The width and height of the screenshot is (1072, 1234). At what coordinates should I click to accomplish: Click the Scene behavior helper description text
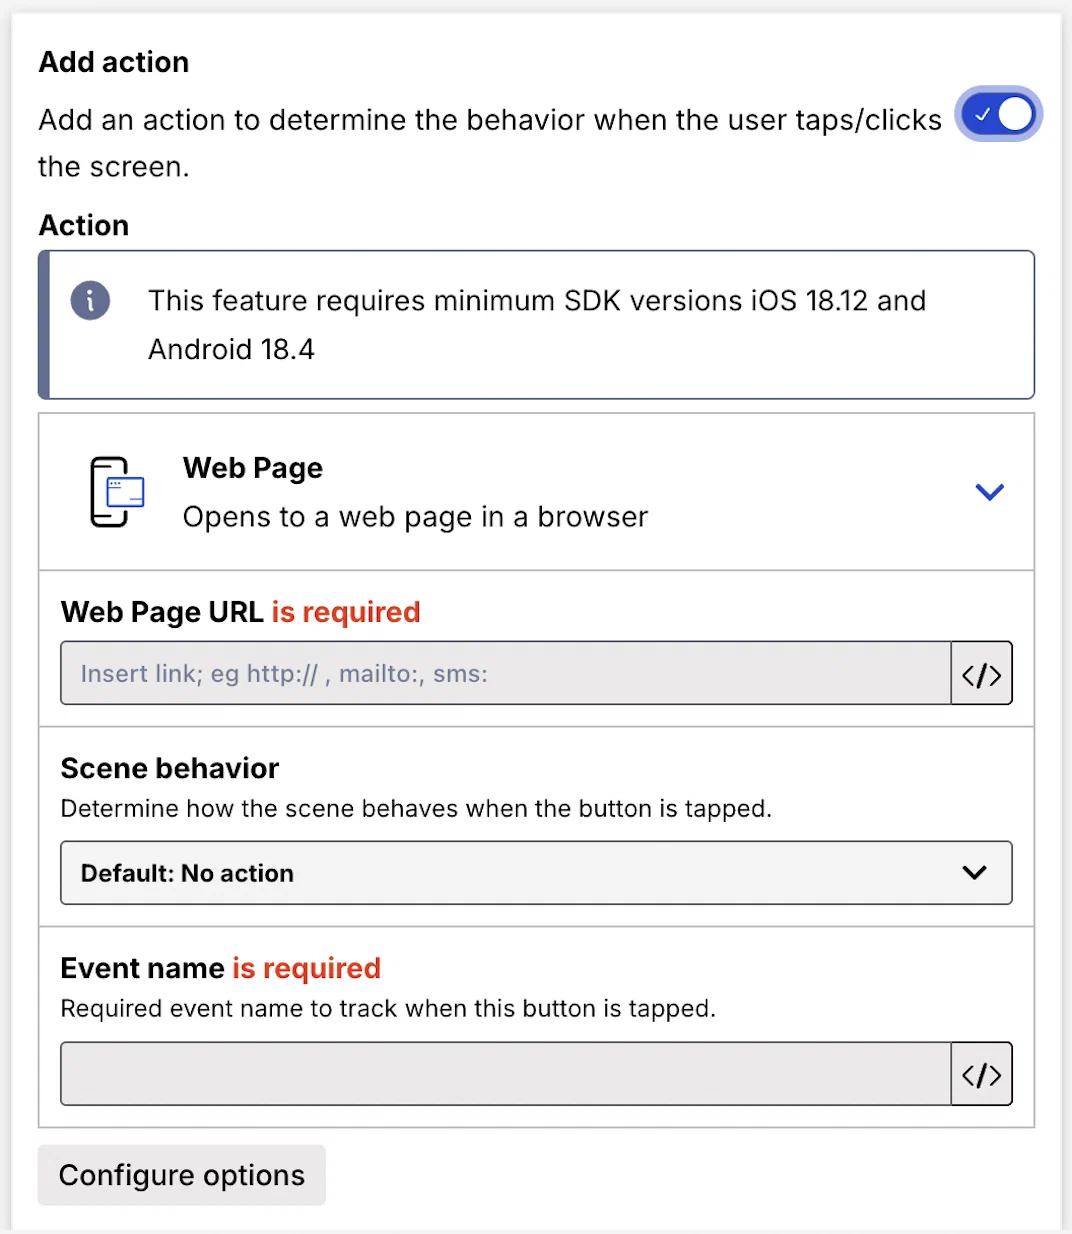[x=416, y=808]
